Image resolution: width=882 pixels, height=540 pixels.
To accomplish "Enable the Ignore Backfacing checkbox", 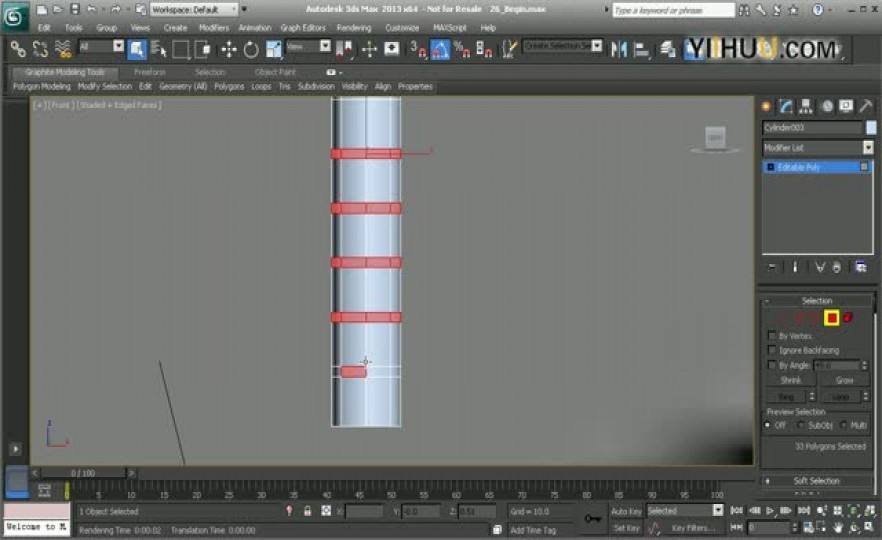I will click(x=772, y=350).
